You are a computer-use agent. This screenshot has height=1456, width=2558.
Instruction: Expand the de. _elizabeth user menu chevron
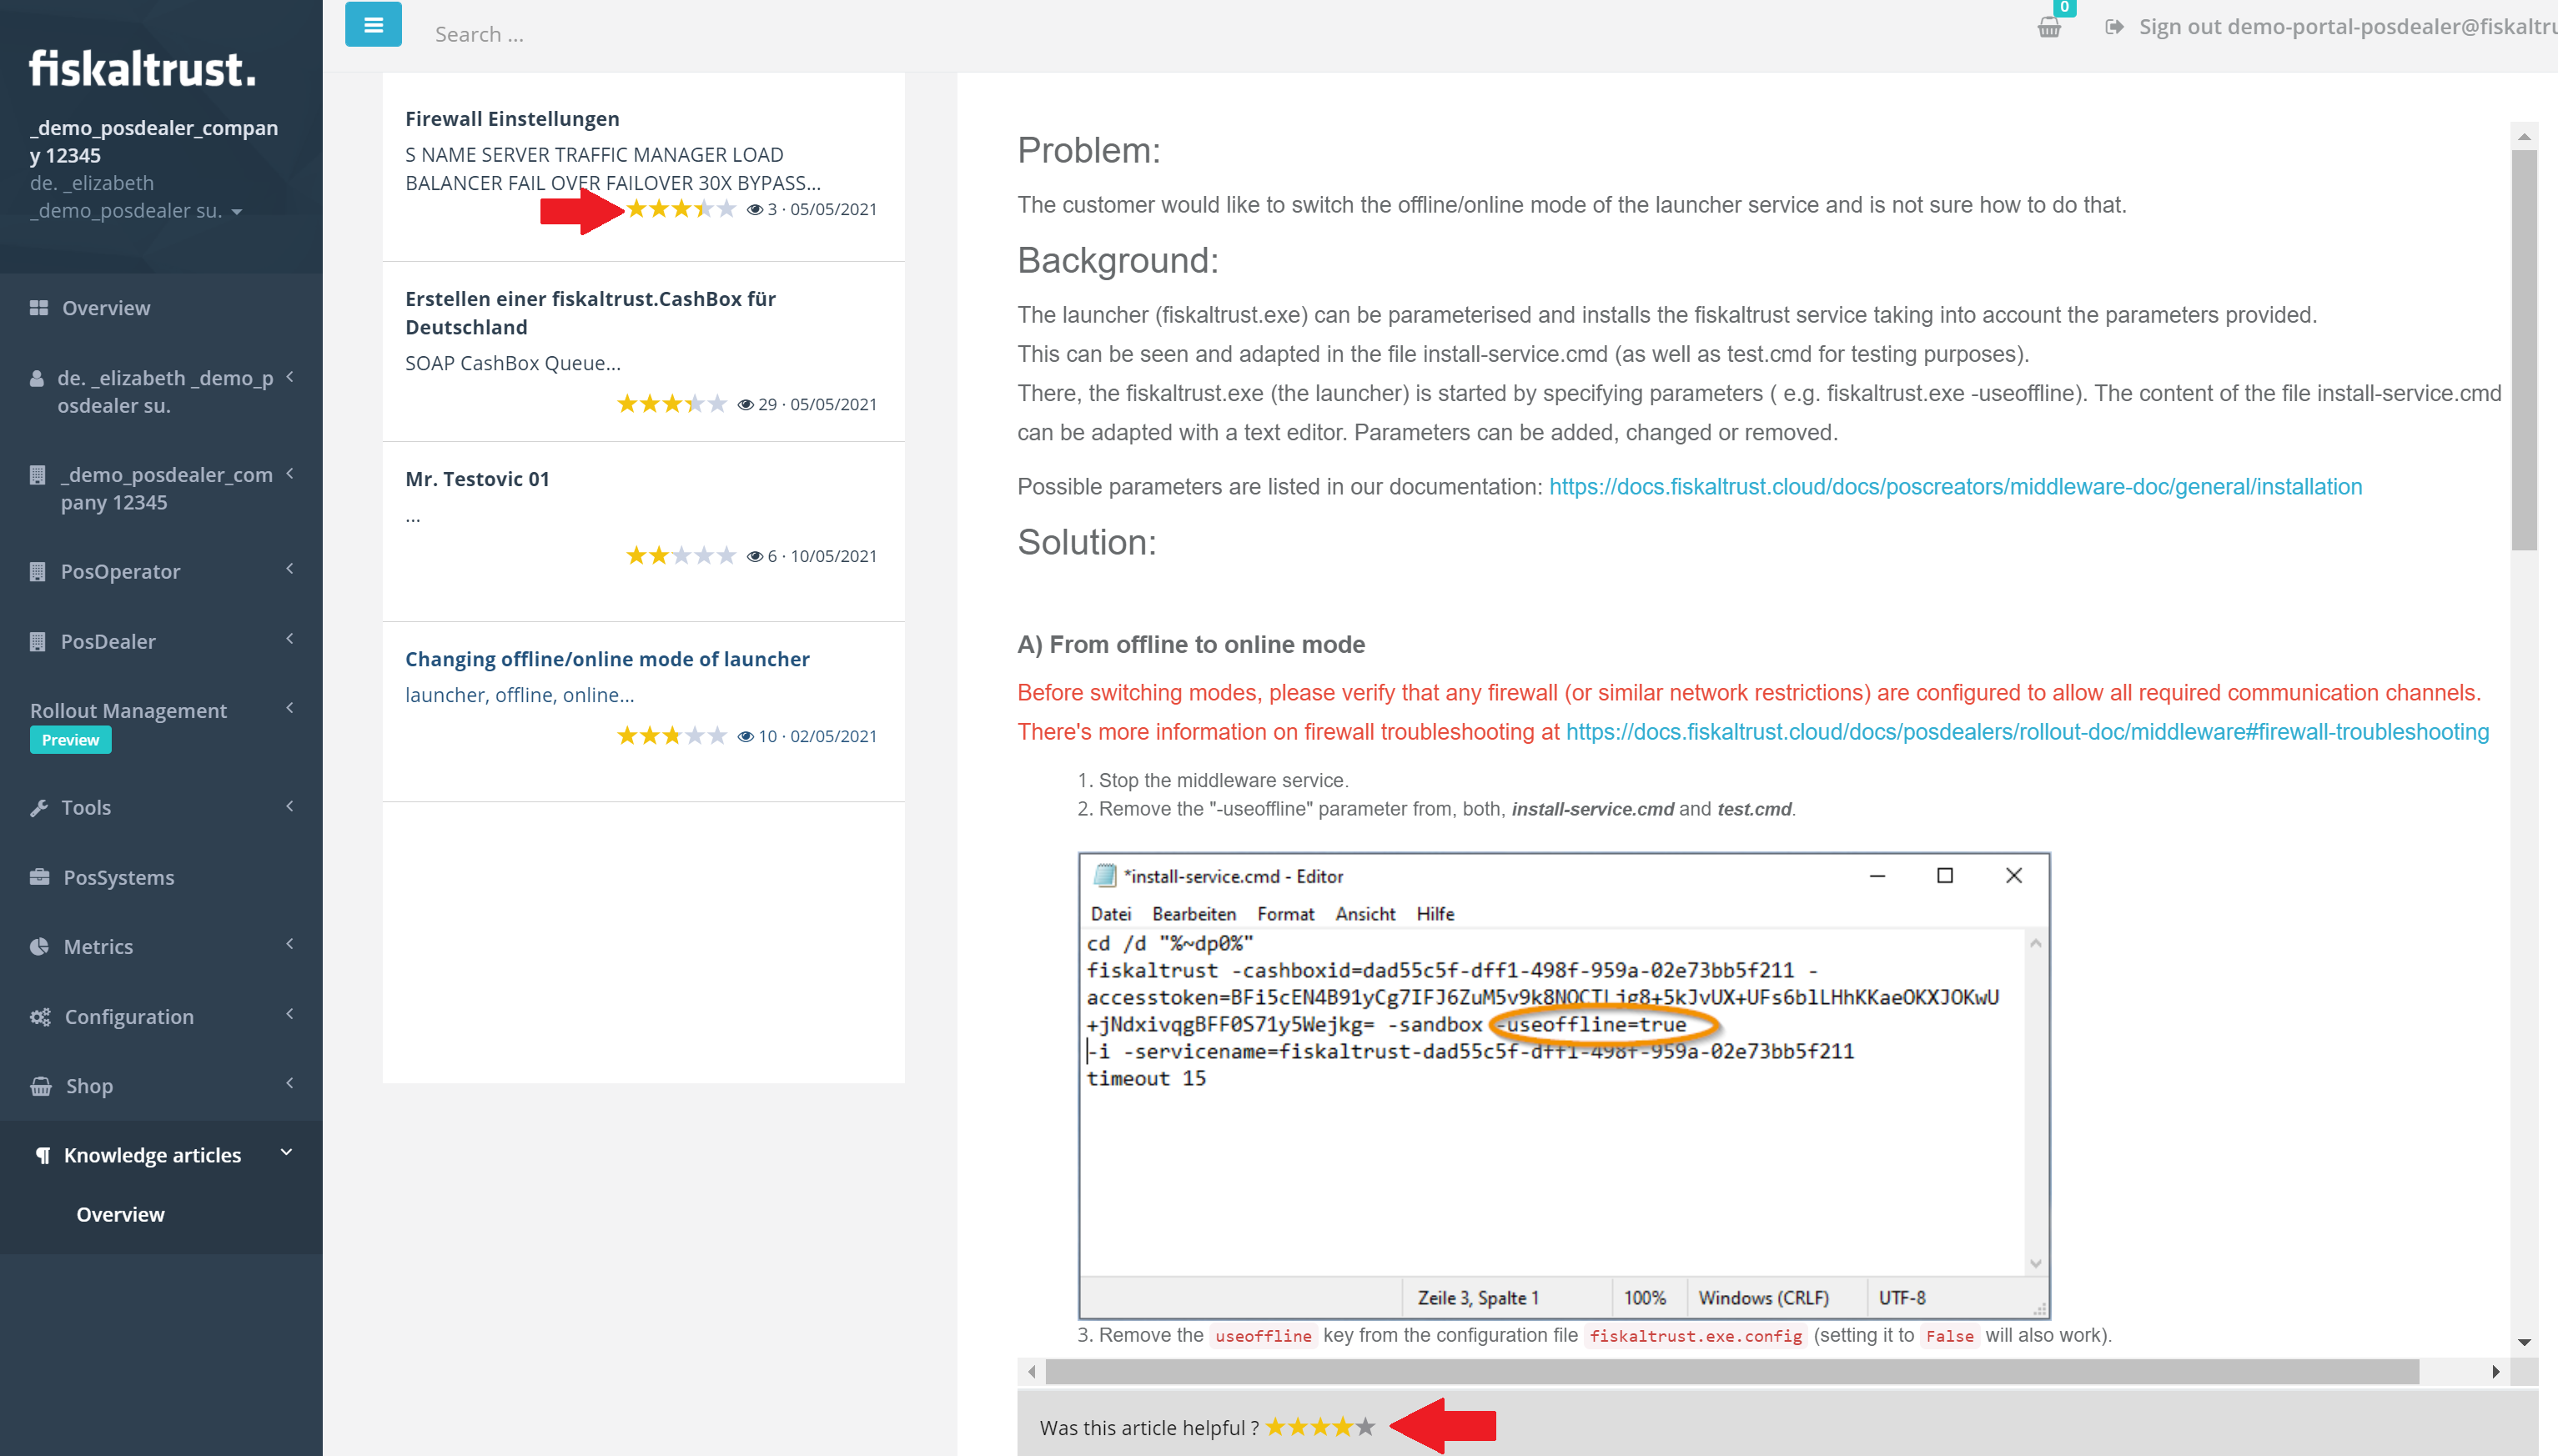[x=290, y=377]
